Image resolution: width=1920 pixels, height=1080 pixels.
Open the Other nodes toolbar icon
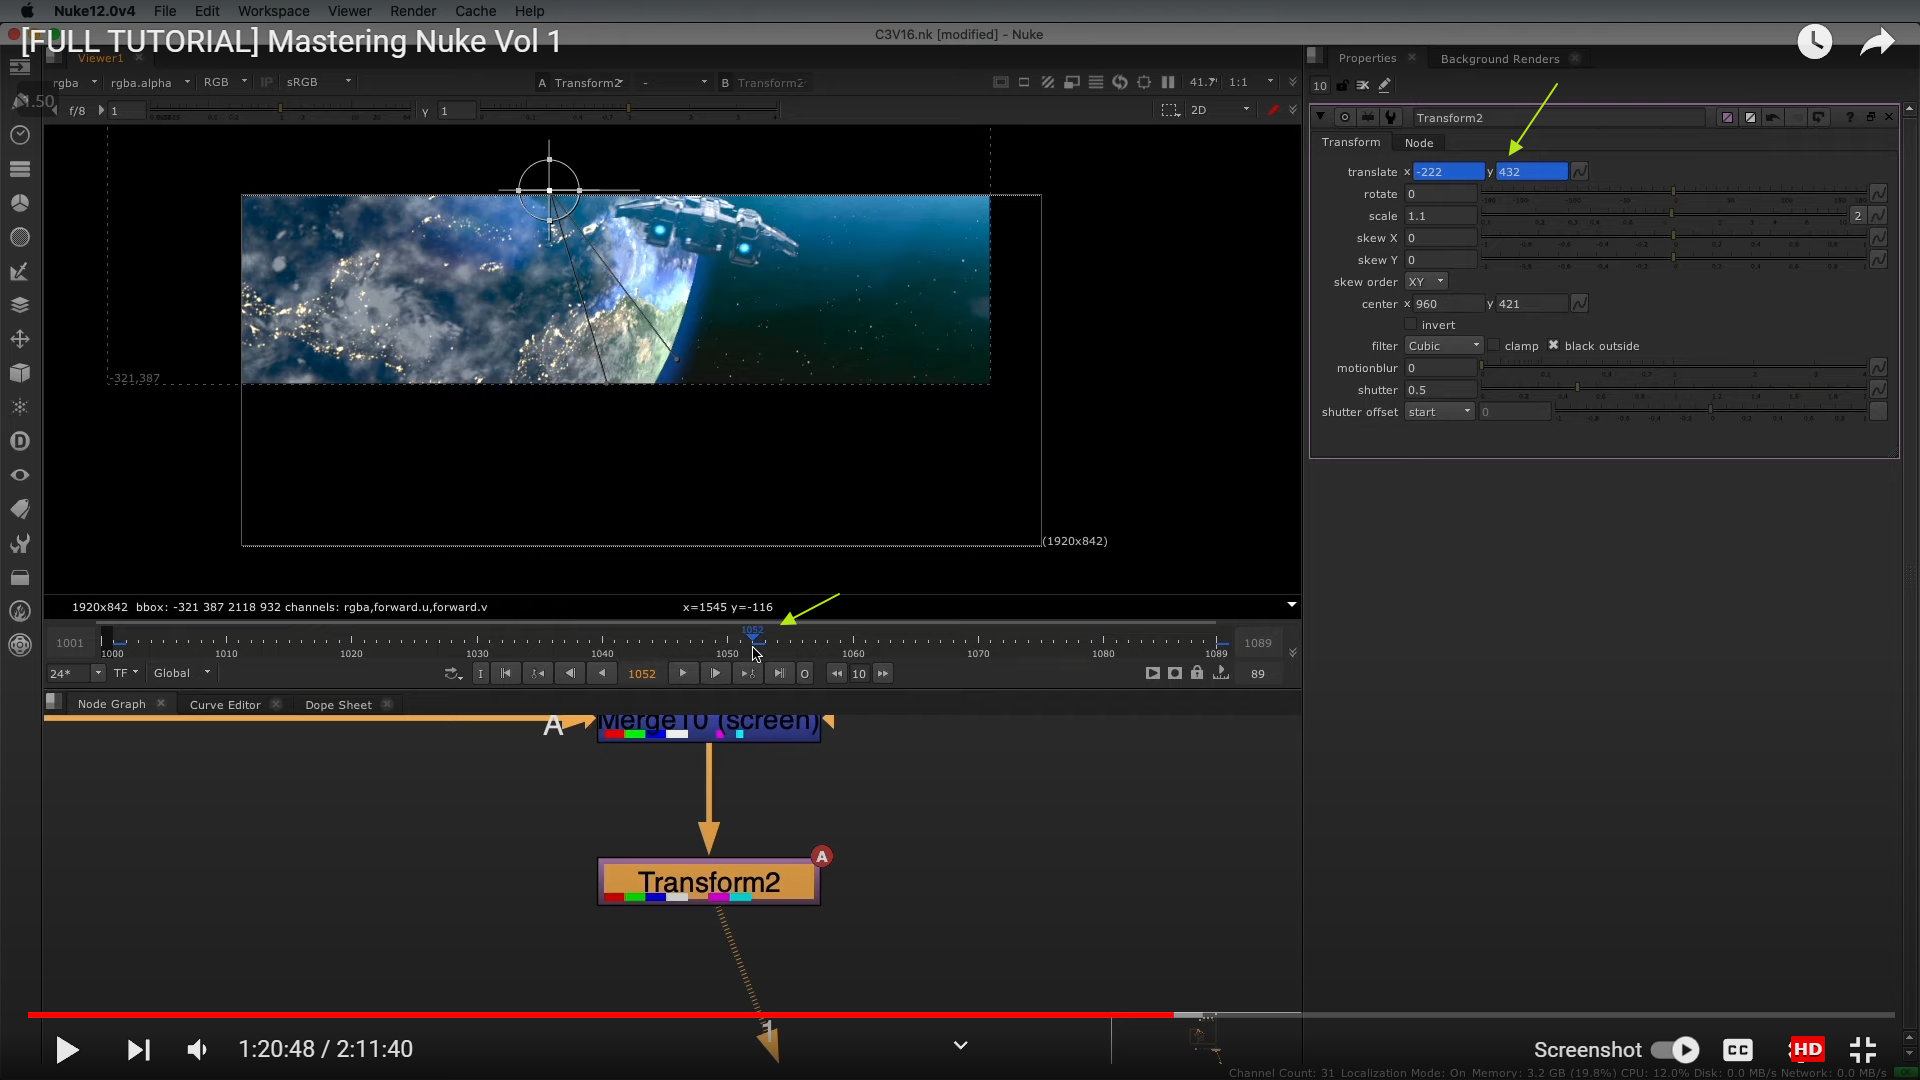coord(20,577)
